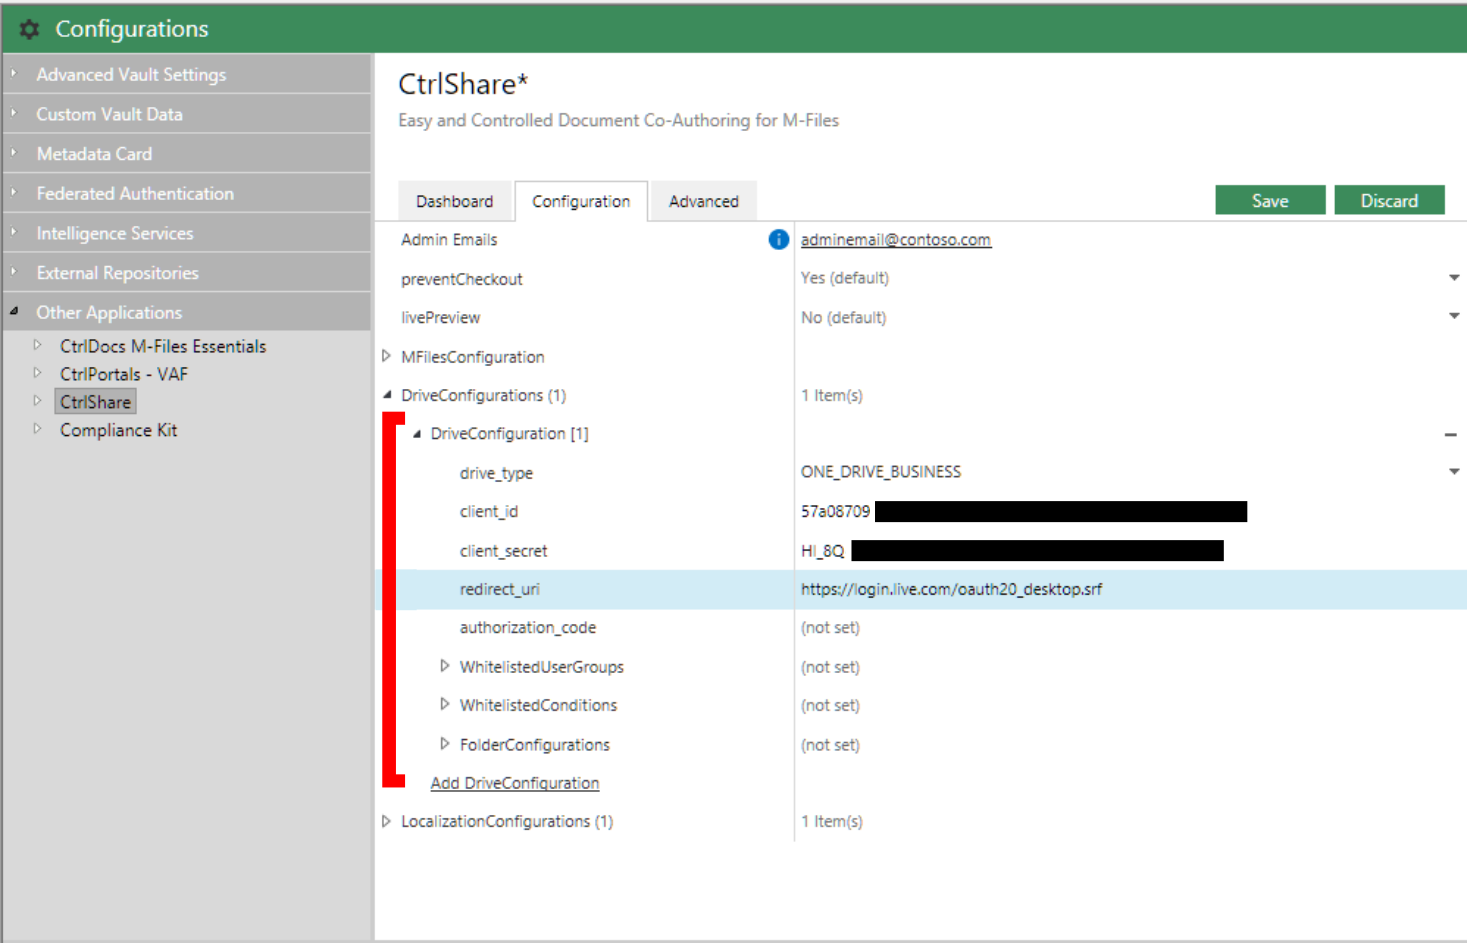Image resolution: width=1467 pixels, height=943 pixels.
Task: Click the Configurations gear icon
Action: [29, 29]
